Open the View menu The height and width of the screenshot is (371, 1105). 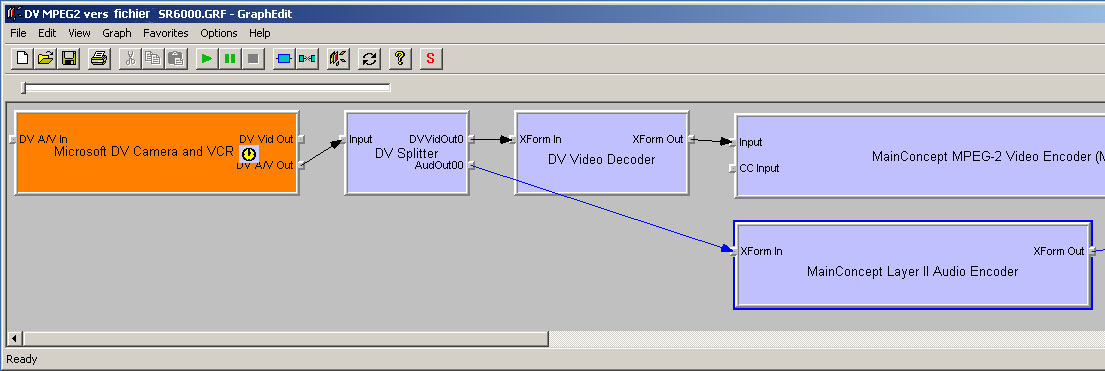click(79, 33)
